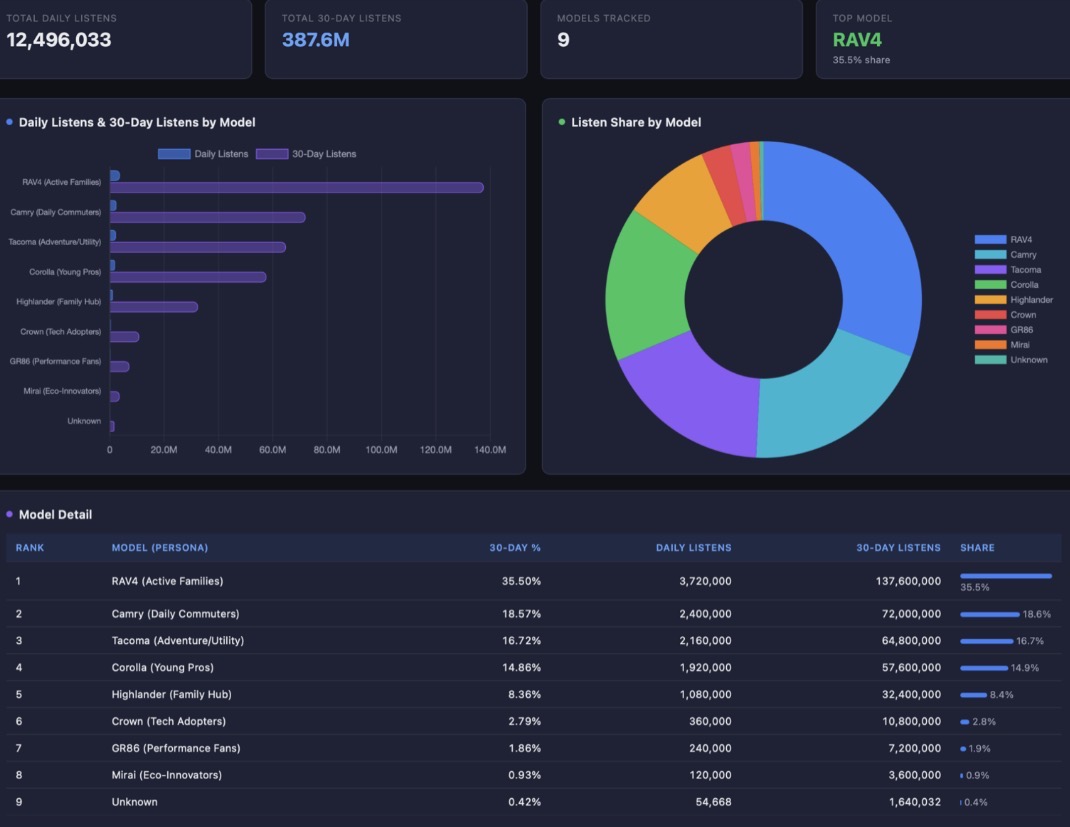Click the Total Daily Listens value 12,496,033
This screenshot has width=1070, height=827.
(x=59, y=40)
